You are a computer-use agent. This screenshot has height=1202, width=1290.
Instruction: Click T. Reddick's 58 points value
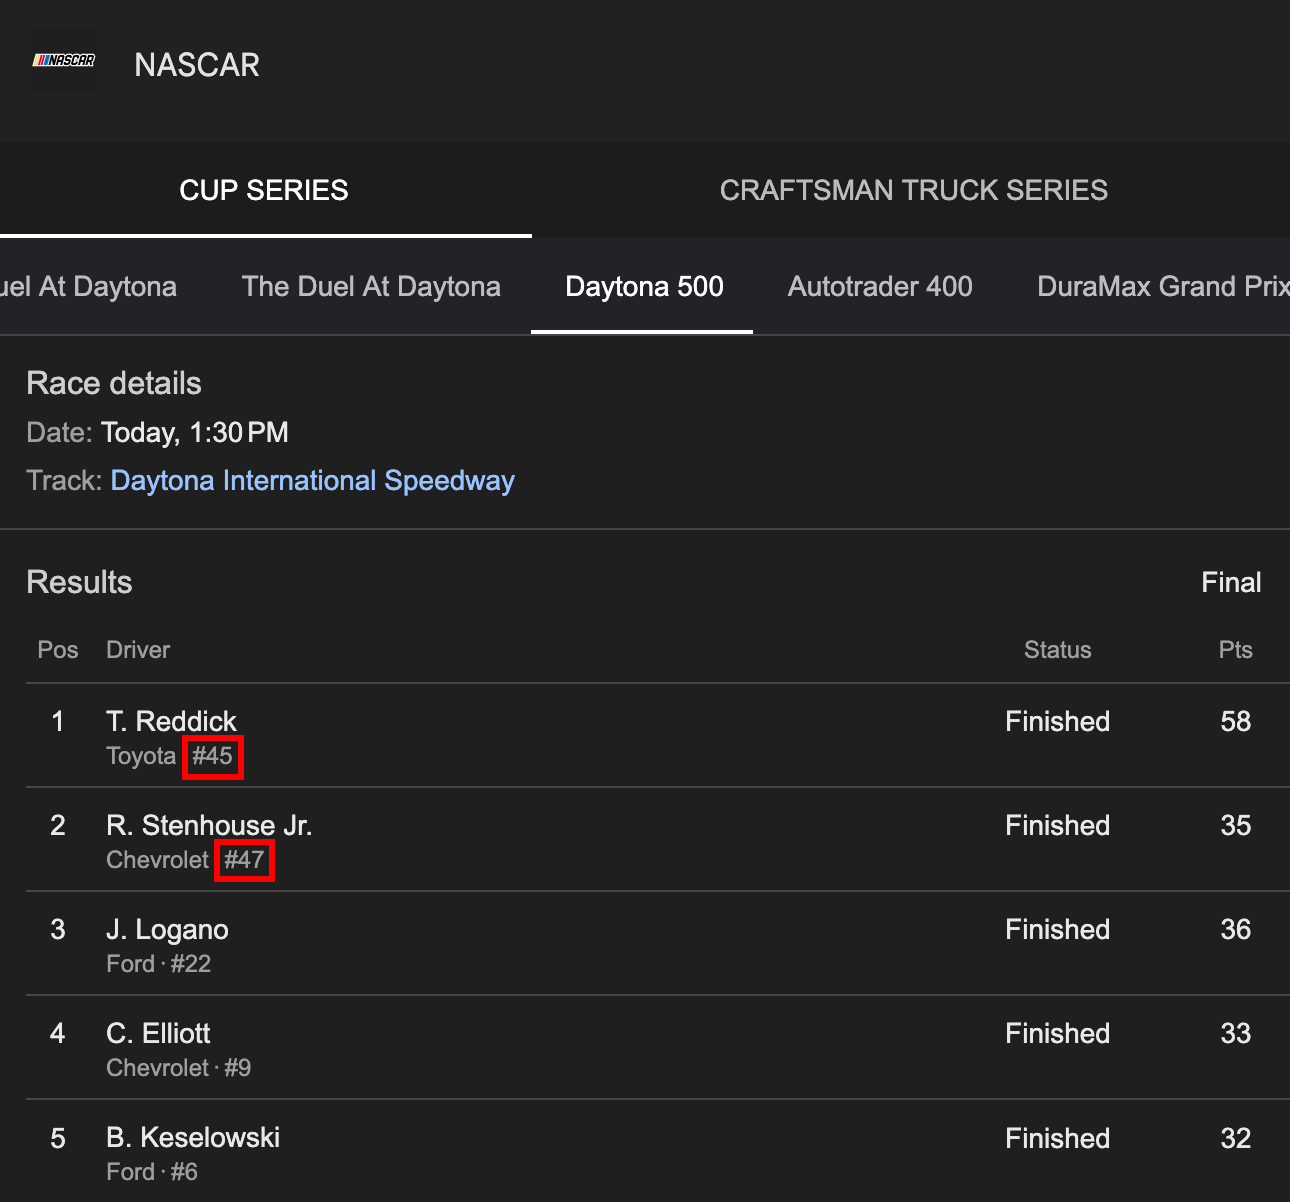tap(1236, 721)
